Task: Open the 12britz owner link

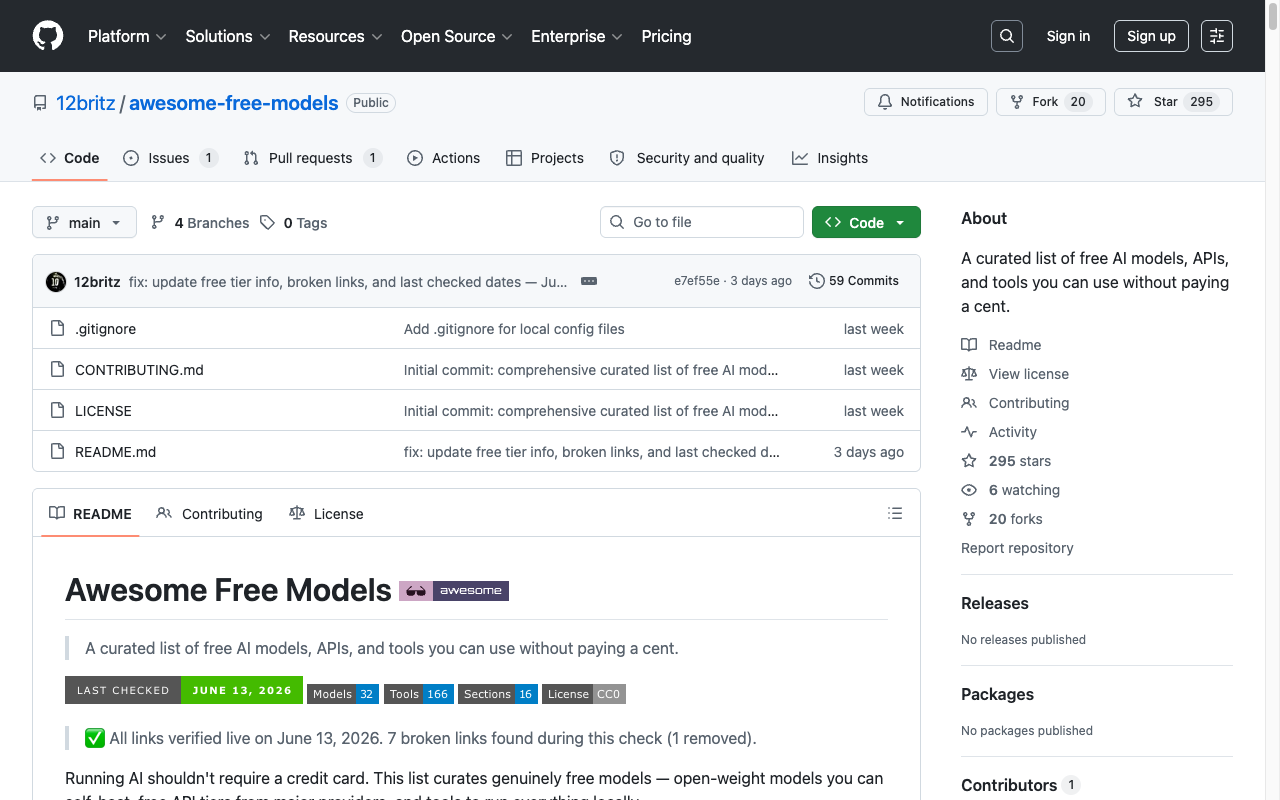Action: pos(85,103)
